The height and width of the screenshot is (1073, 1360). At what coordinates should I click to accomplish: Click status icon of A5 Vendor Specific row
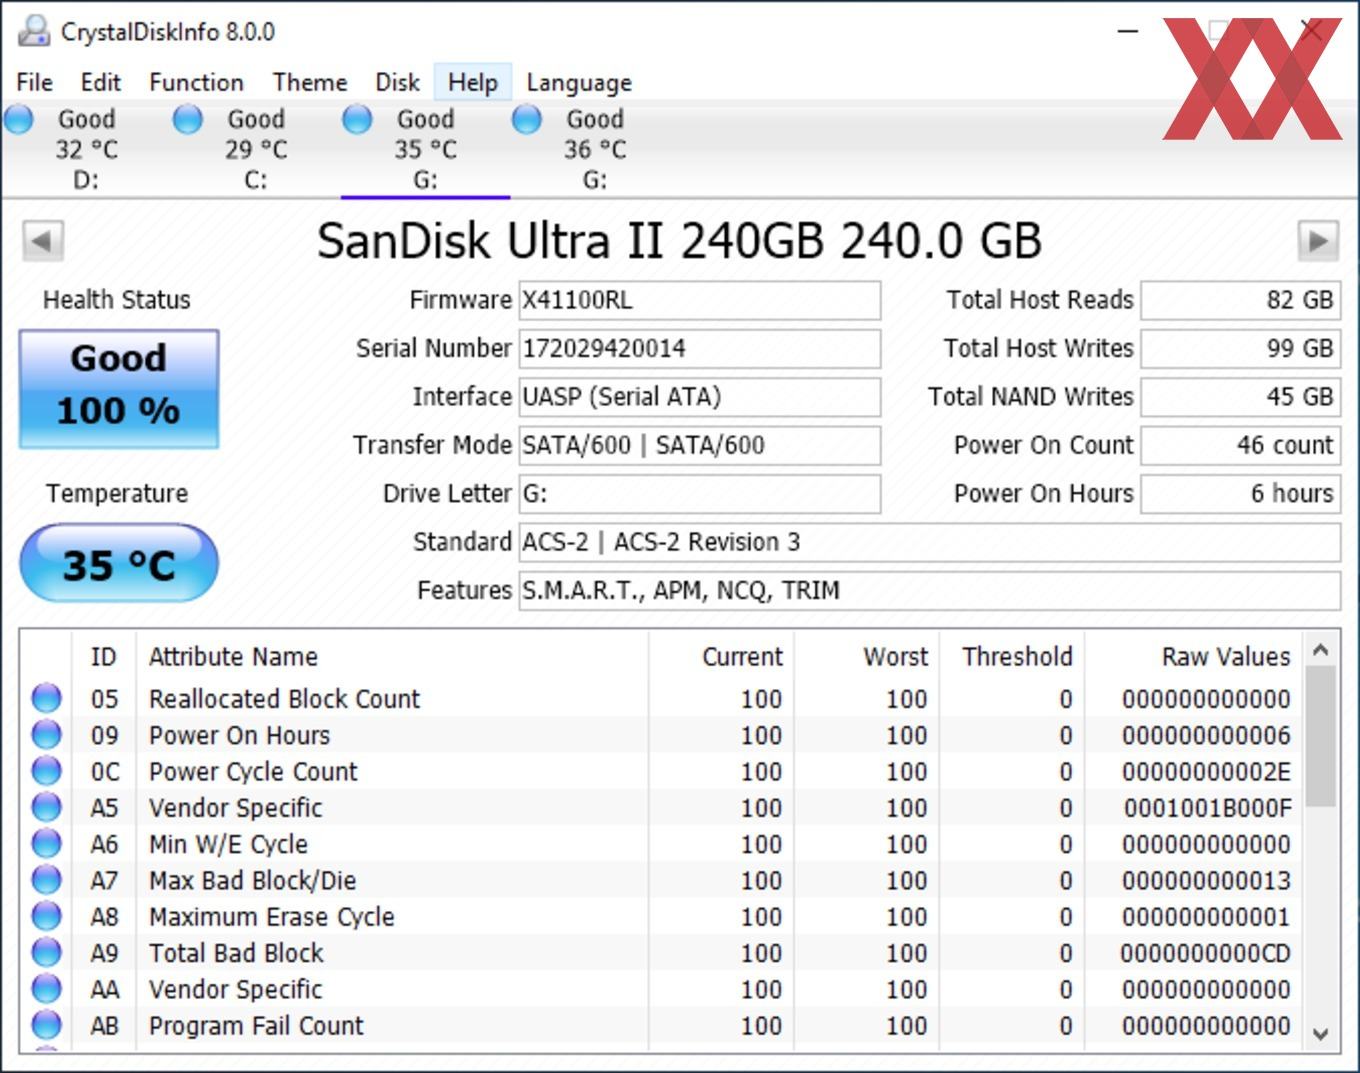(47, 807)
